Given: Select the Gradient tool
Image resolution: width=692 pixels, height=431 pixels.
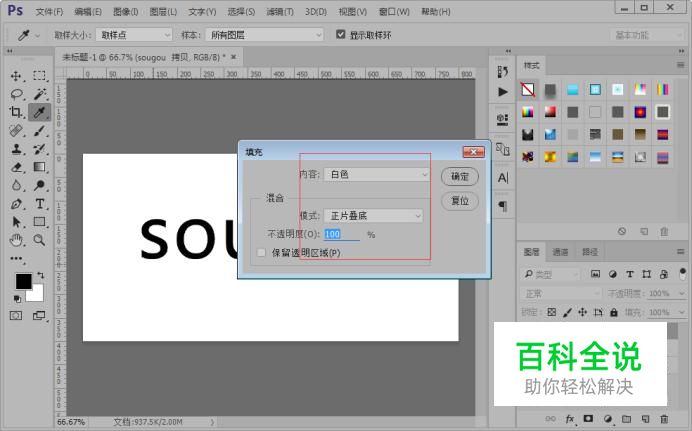Looking at the screenshot, I should 39,167.
